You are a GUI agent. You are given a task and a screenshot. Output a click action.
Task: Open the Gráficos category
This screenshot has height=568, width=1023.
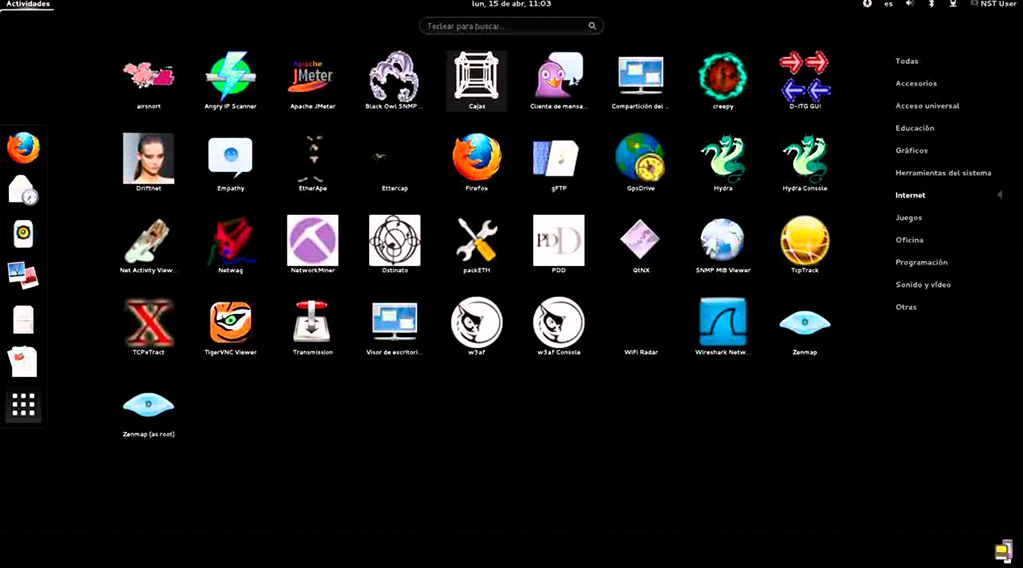911,151
